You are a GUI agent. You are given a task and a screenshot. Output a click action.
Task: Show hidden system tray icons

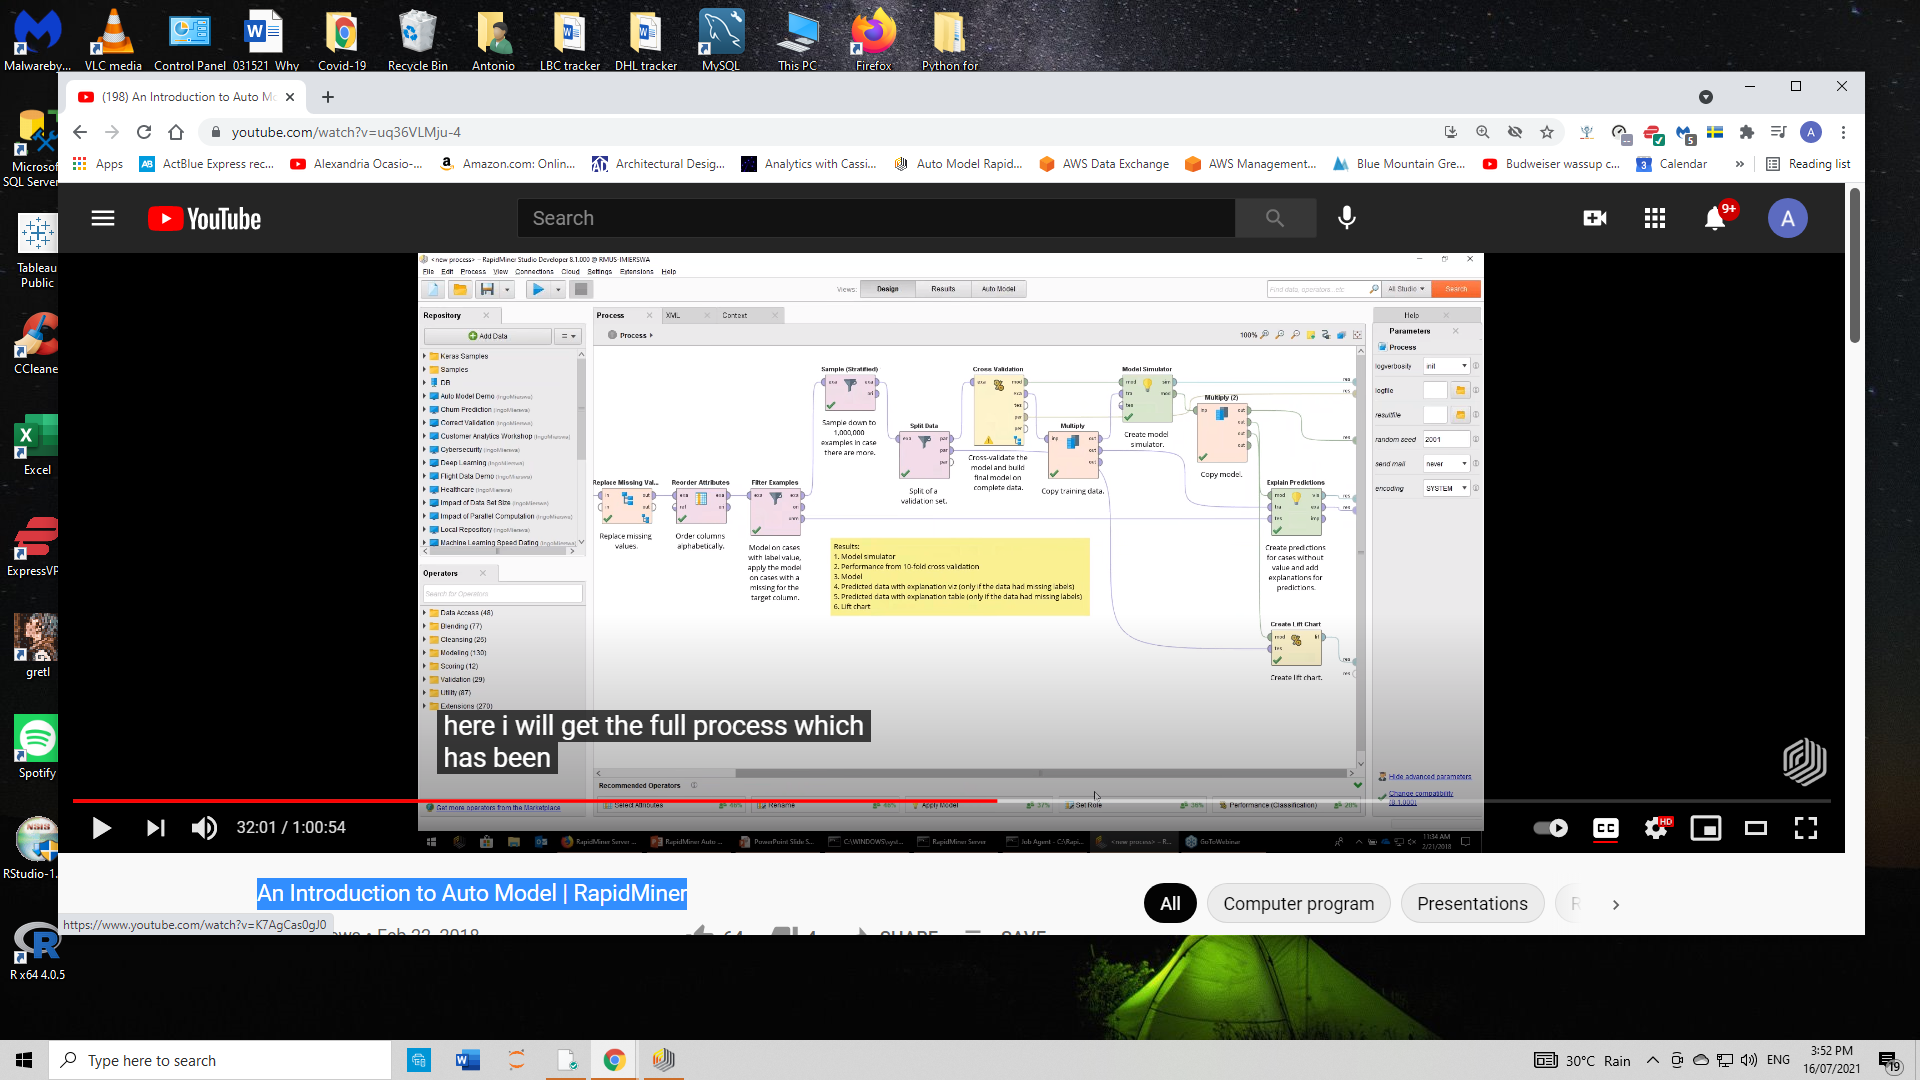[1653, 1060]
